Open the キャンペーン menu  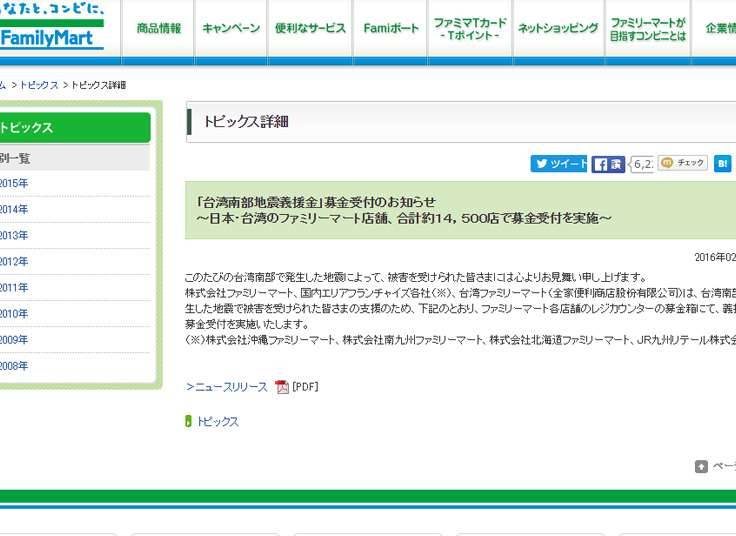(231, 29)
